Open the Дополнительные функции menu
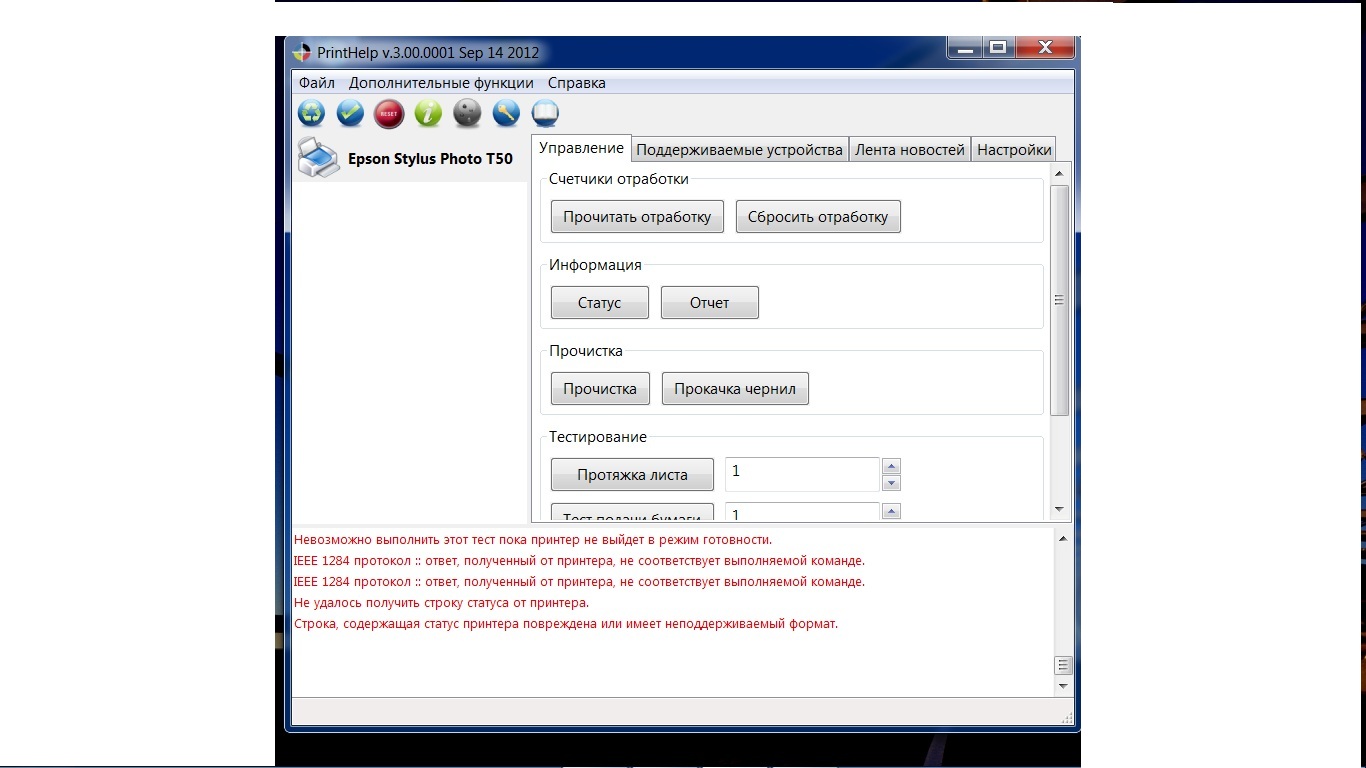The height and width of the screenshot is (768, 1366). [x=441, y=83]
